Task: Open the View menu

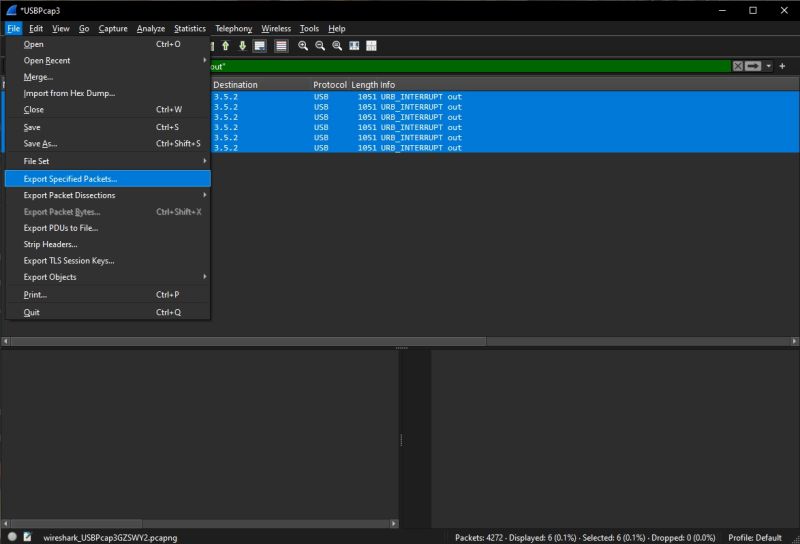Action: pyautogui.click(x=61, y=29)
